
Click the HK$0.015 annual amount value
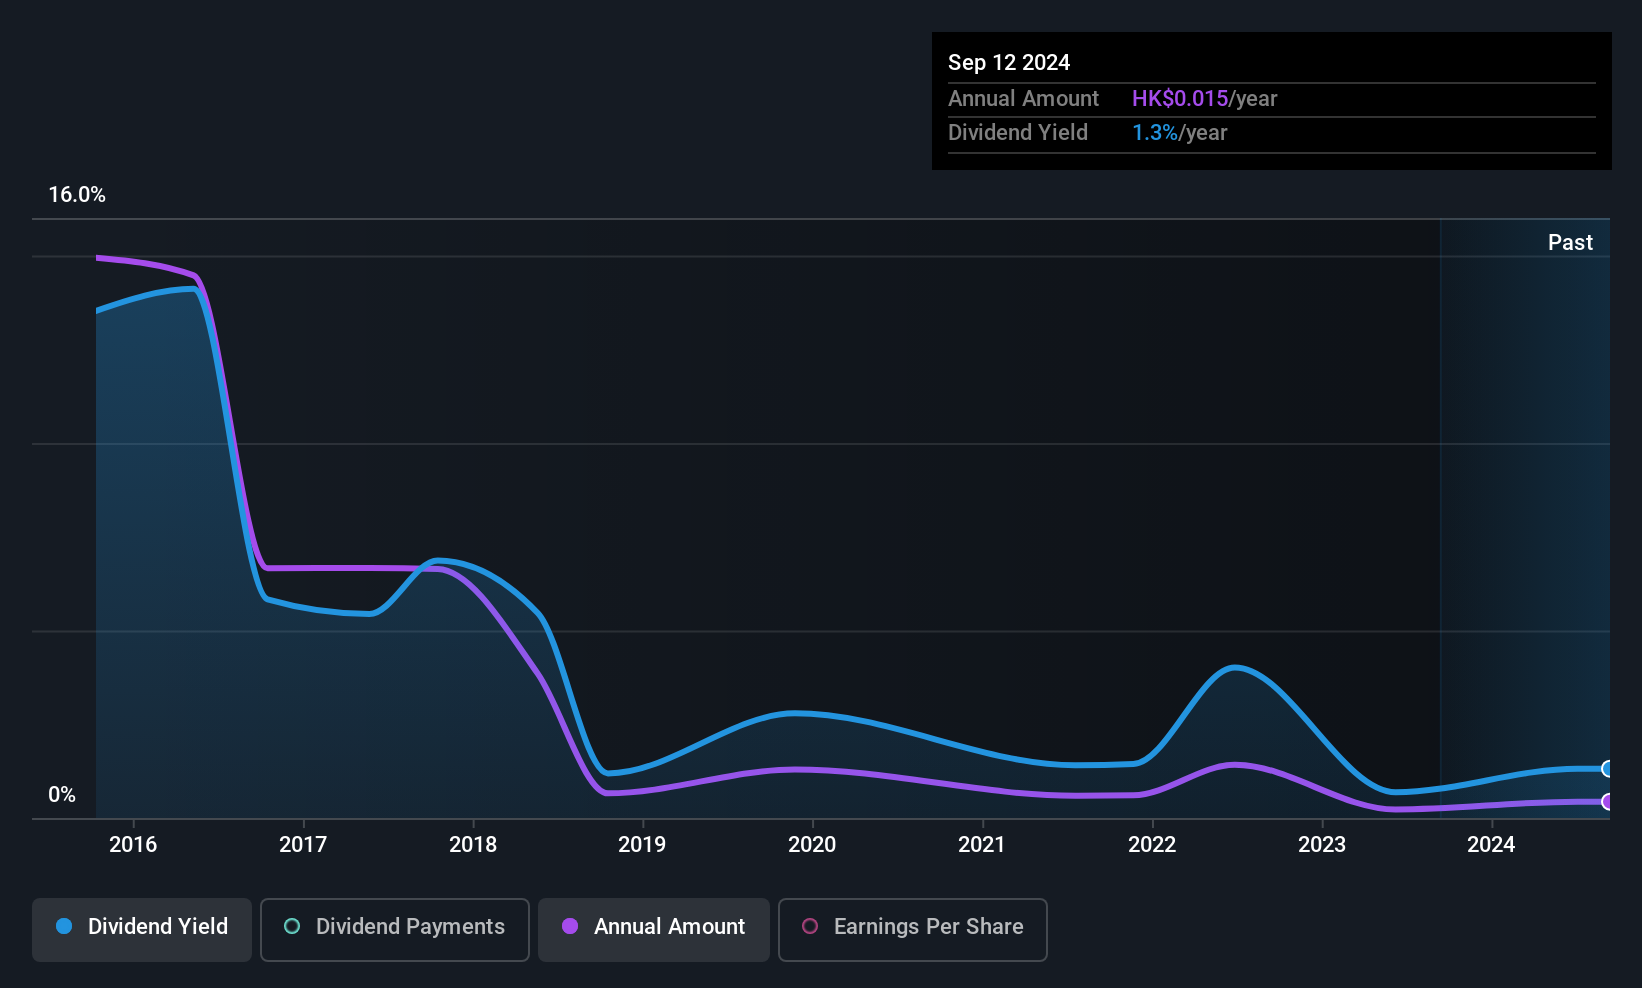(1180, 98)
